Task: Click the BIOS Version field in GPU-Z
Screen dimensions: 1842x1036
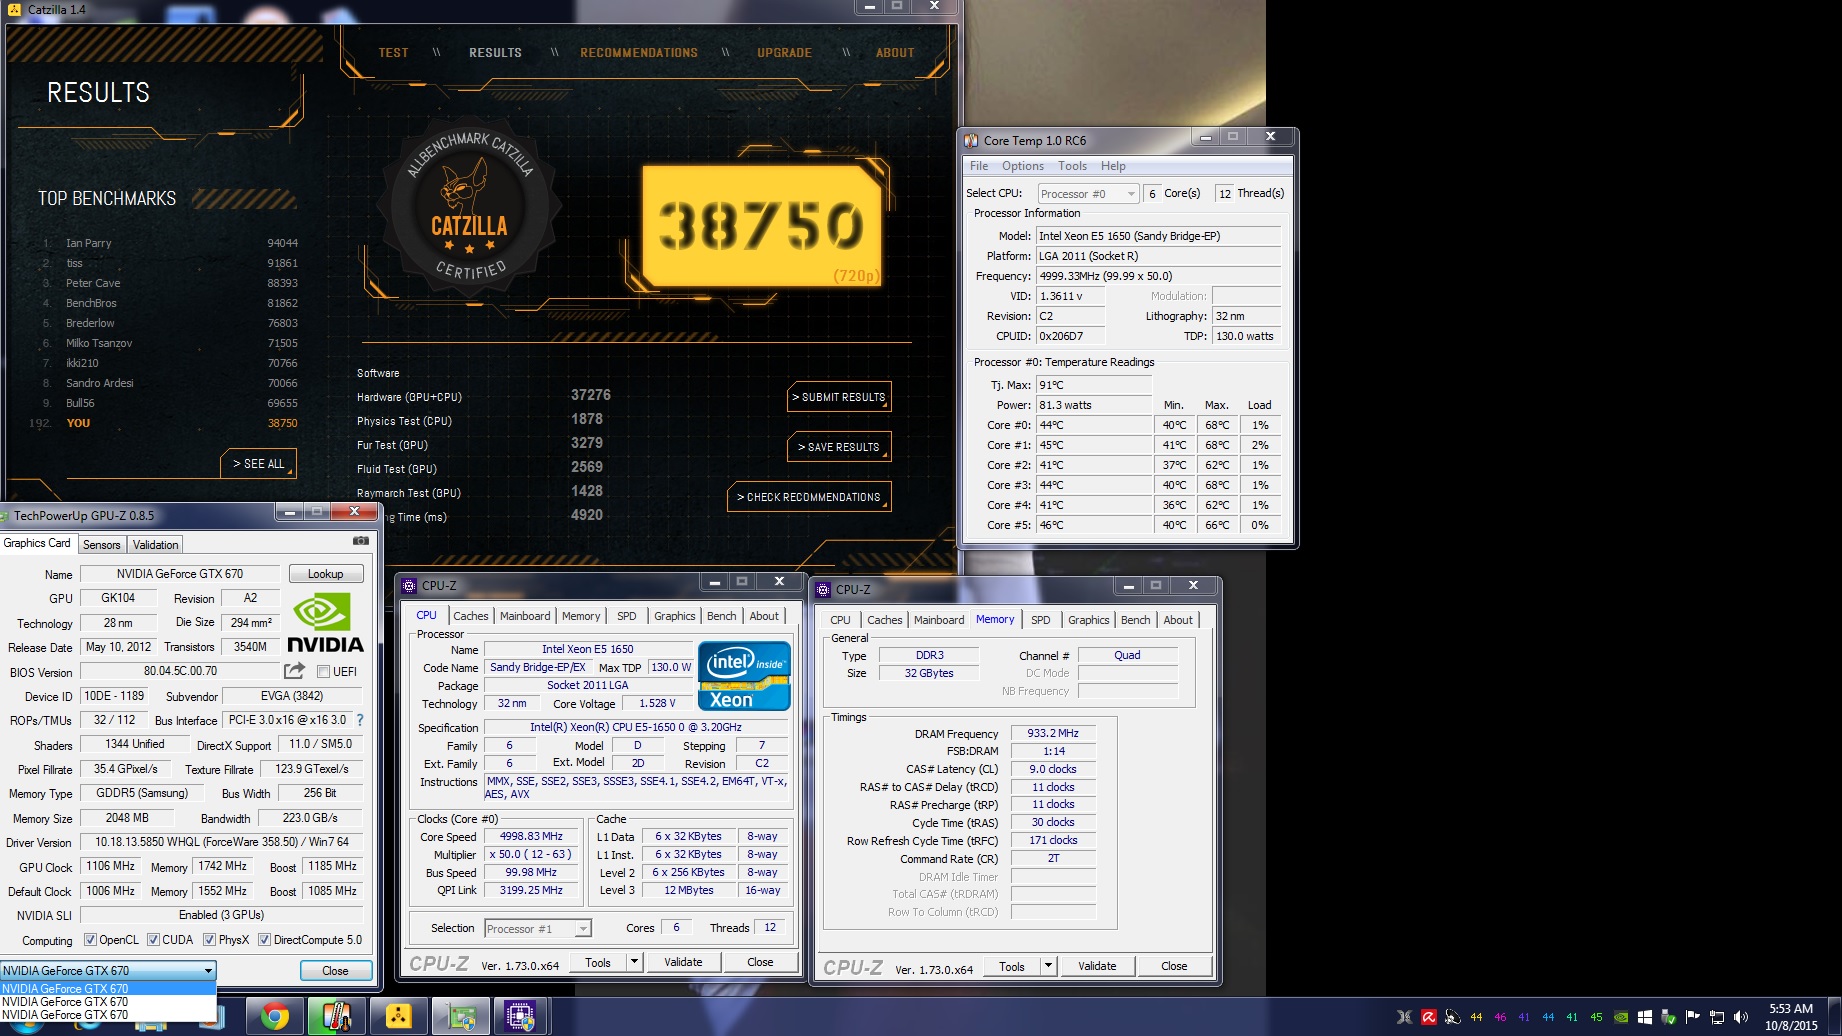Action: tap(180, 671)
